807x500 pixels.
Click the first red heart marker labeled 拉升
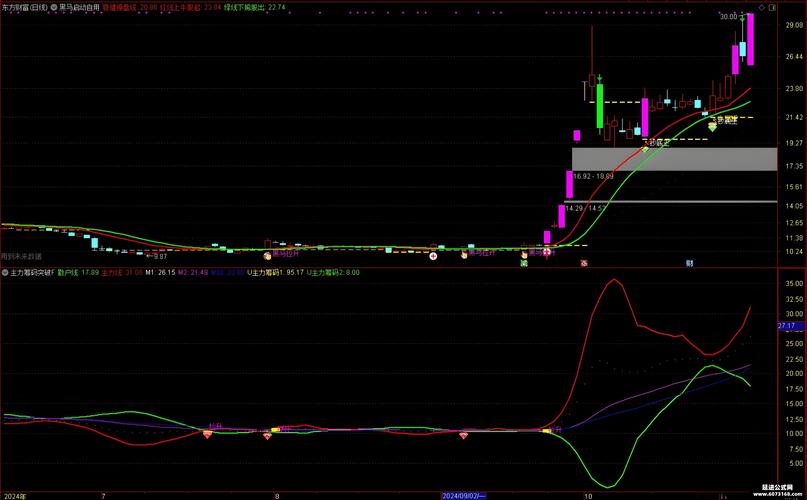tap(208, 436)
